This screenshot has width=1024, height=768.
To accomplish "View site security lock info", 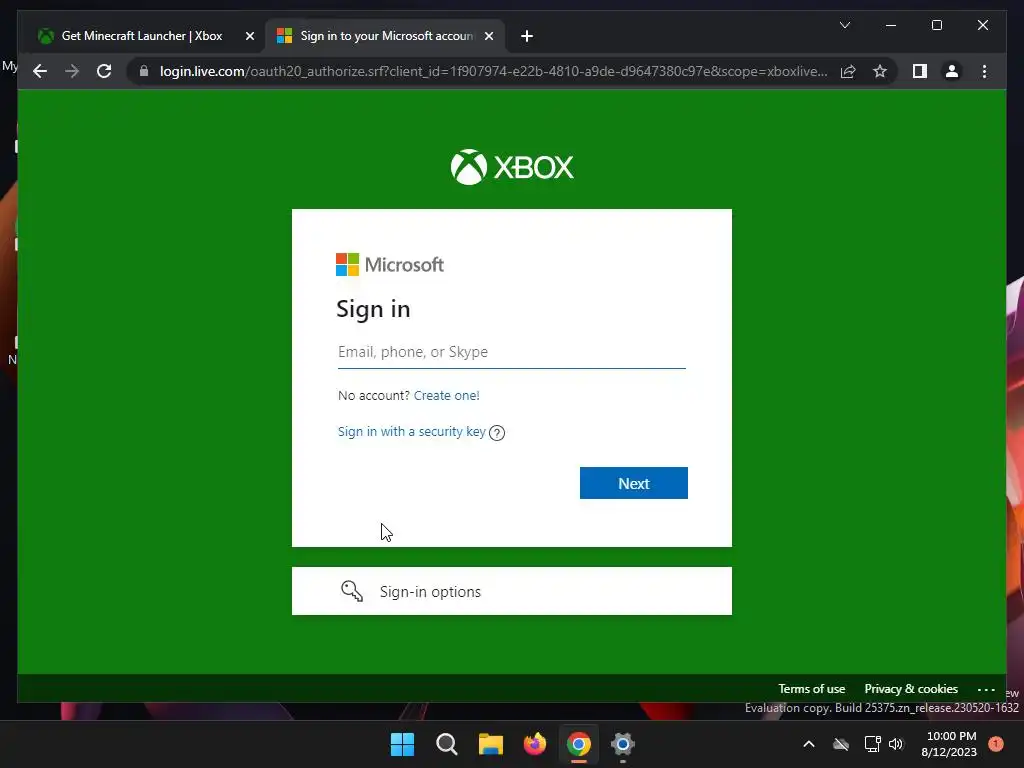I will [x=144, y=71].
